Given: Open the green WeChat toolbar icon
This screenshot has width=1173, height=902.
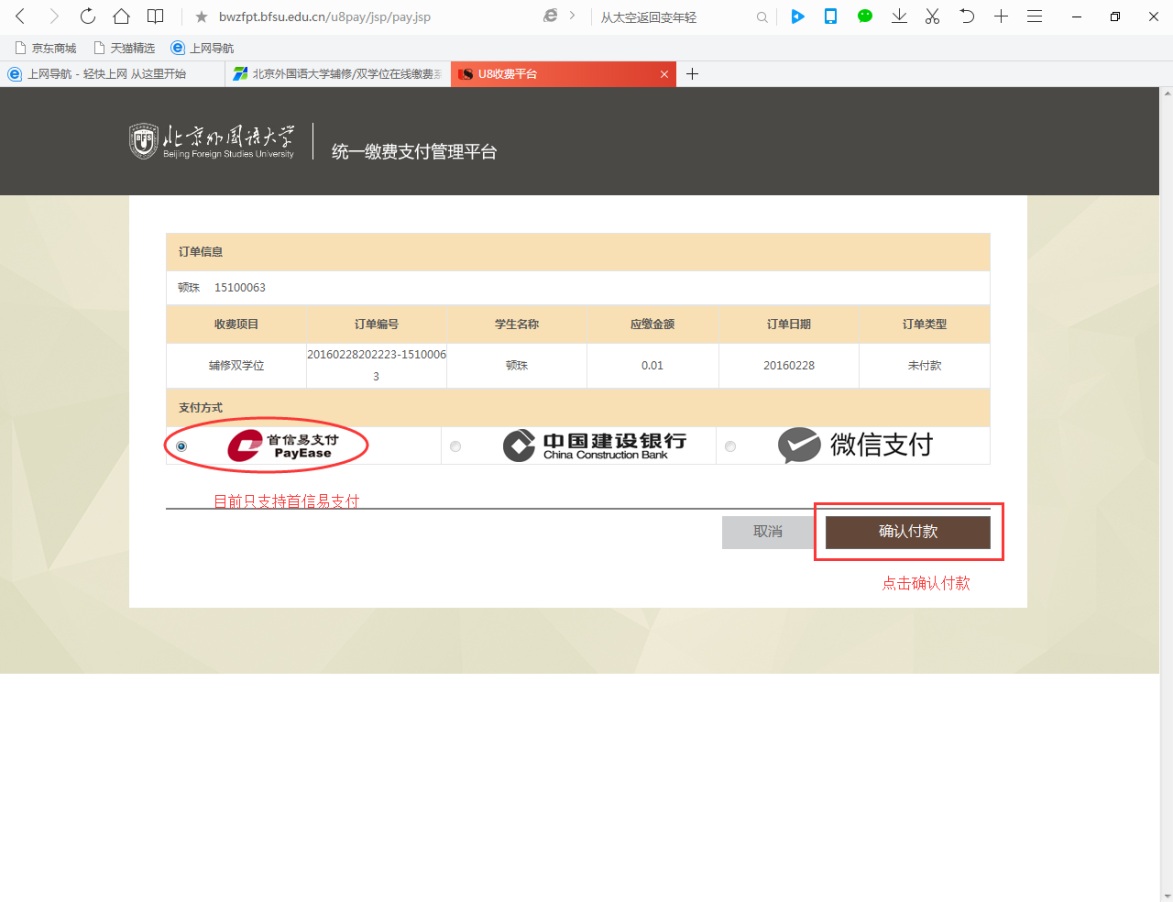Looking at the screenshot, I should (865, 16).
